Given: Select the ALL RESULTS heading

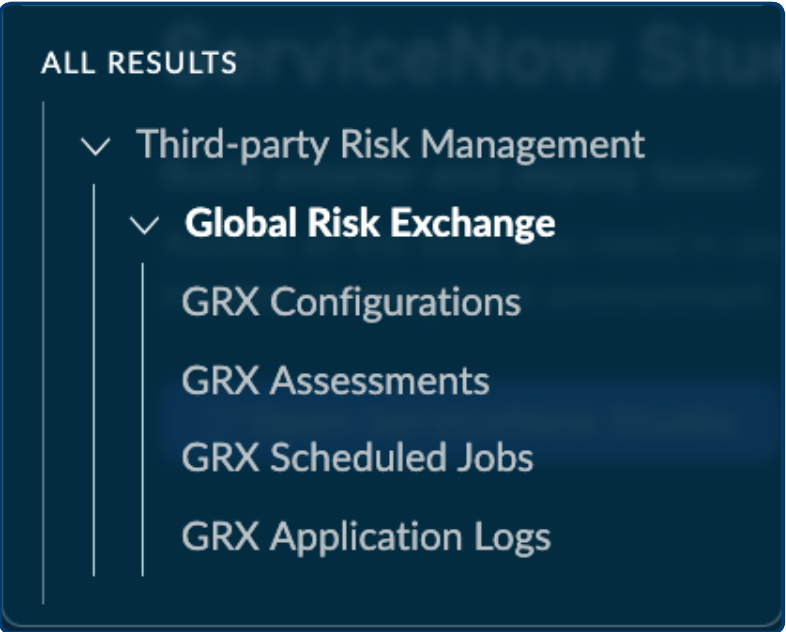Looking at the screenshot, I should (x=139, y=63).
